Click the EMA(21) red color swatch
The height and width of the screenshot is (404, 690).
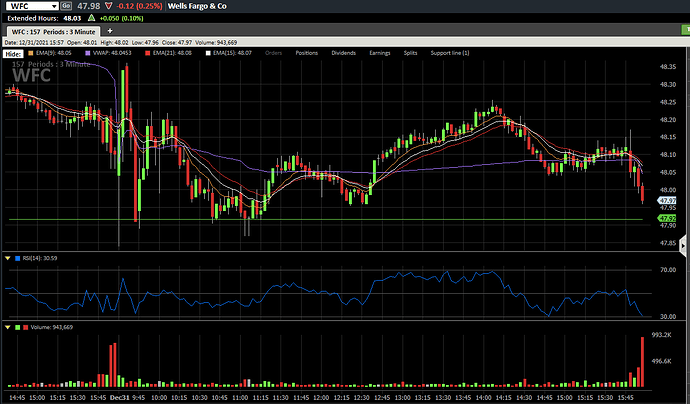148,53
